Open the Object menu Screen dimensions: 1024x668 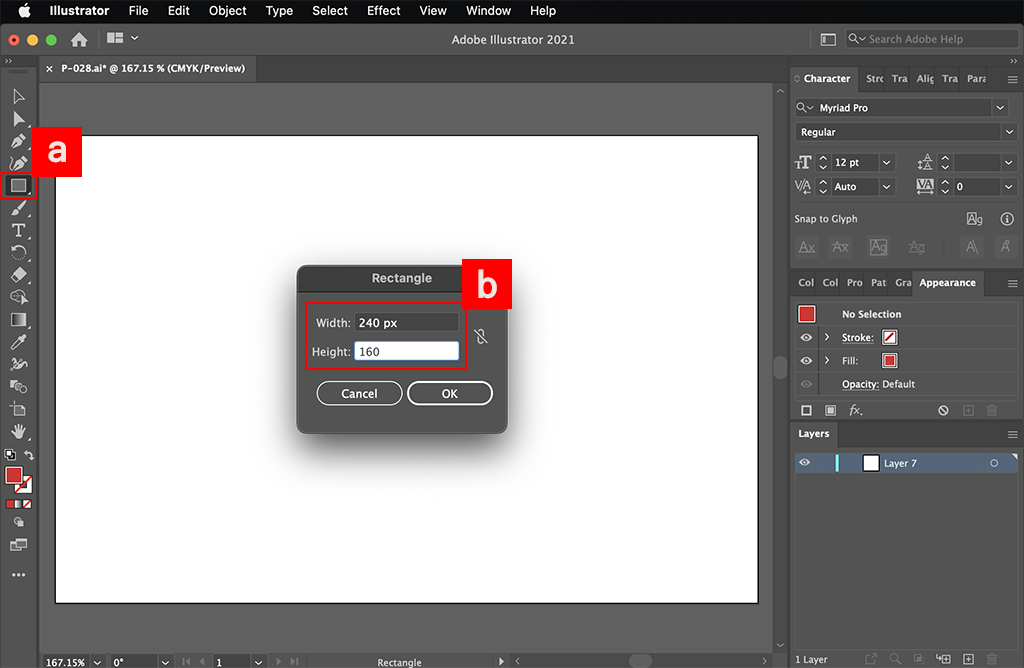point(227,10)
